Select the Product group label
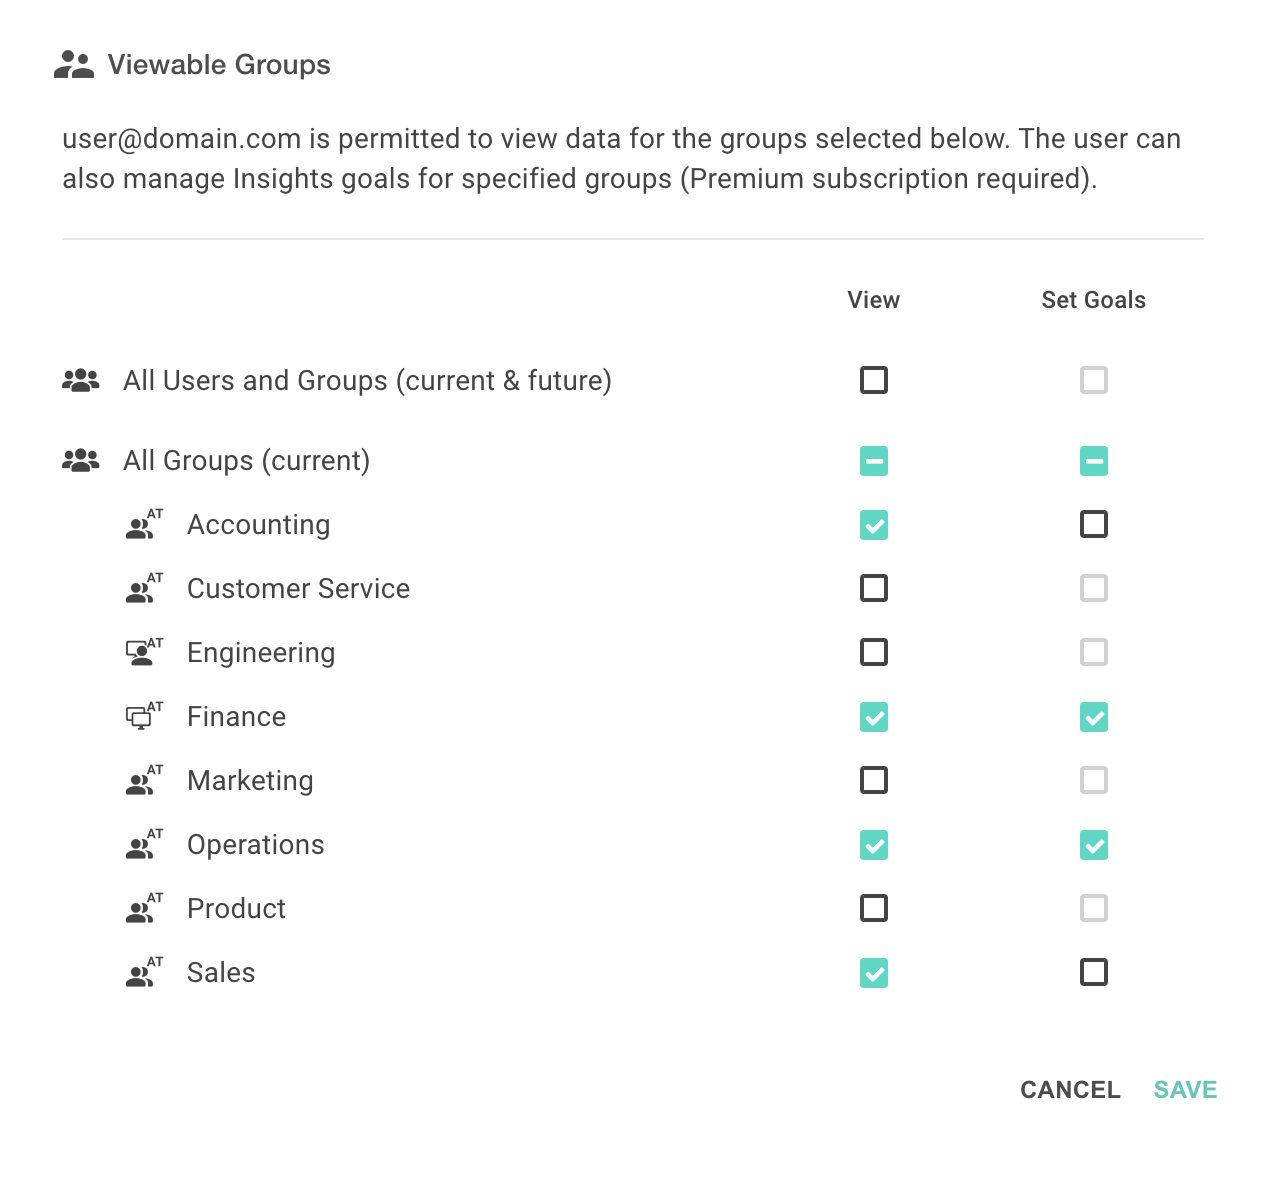Screen dimensions: 1264x1186 click(x=236, y=908)
